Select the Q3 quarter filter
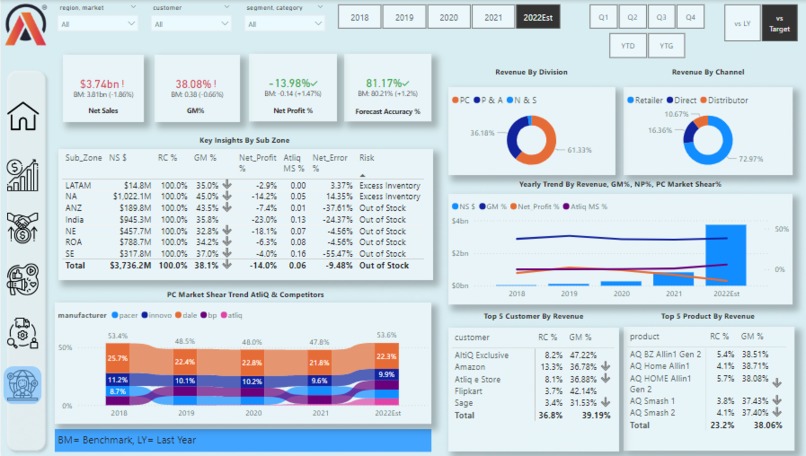 pos(661,17)
